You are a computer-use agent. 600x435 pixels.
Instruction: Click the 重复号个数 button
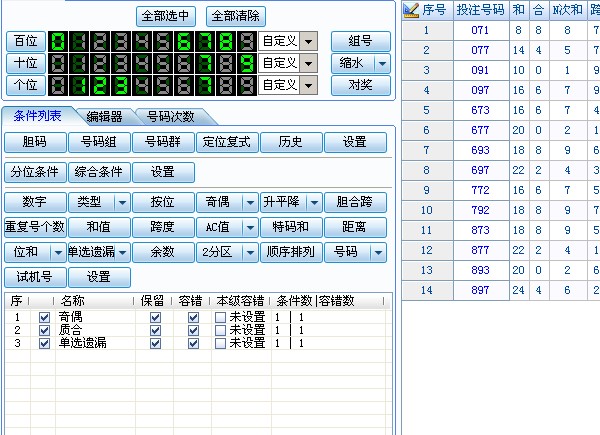35,228
